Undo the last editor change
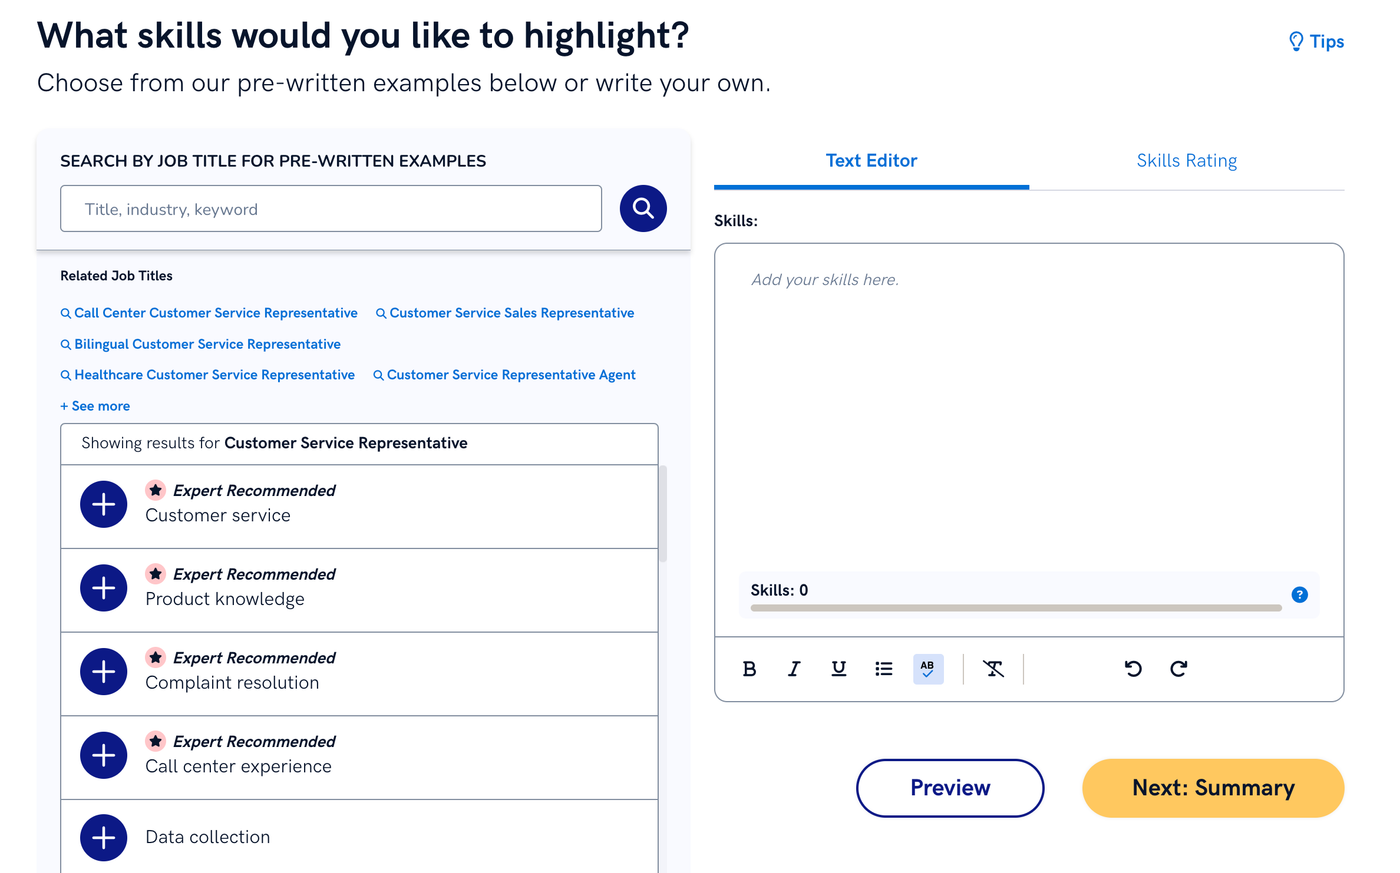The height and width of the screenshot is (873, 1400). point(1133,669)
